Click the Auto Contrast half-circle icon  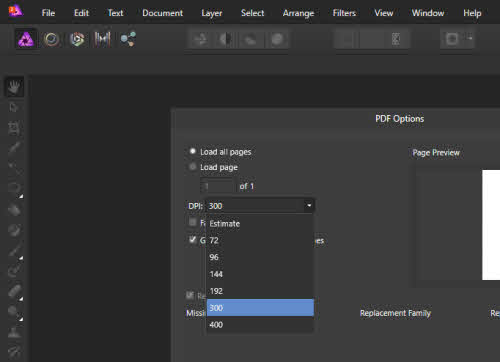tap(226, 40)
